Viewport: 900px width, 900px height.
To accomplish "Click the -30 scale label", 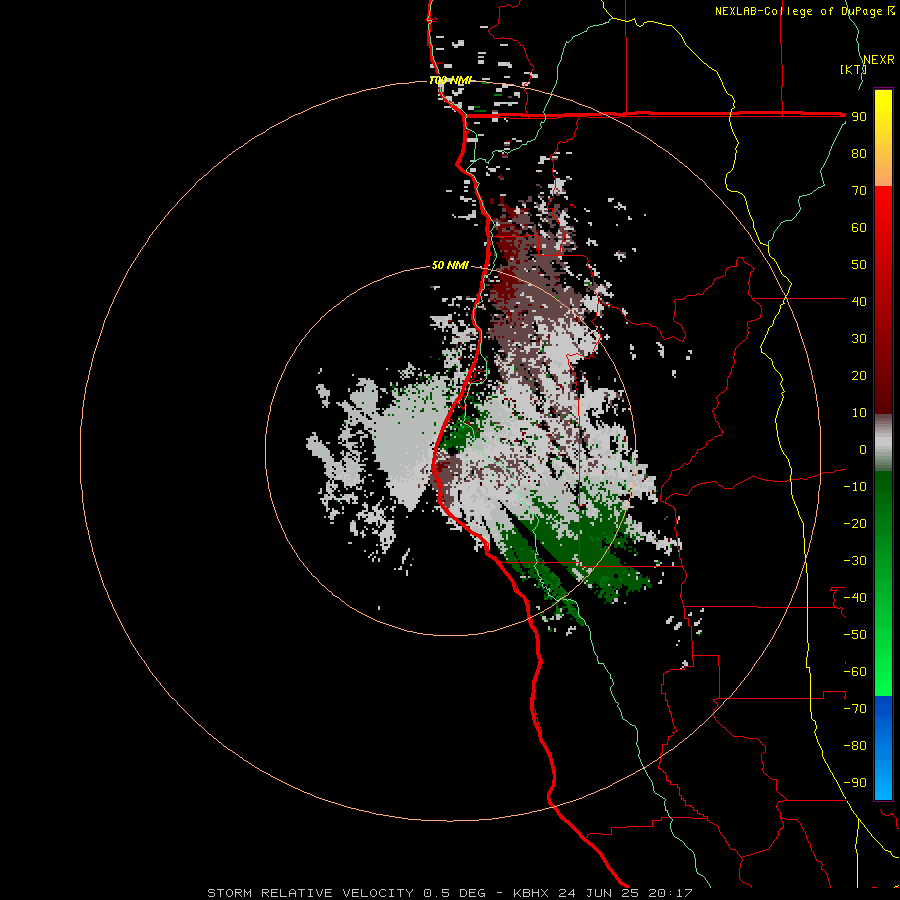I will click(855, 561).
